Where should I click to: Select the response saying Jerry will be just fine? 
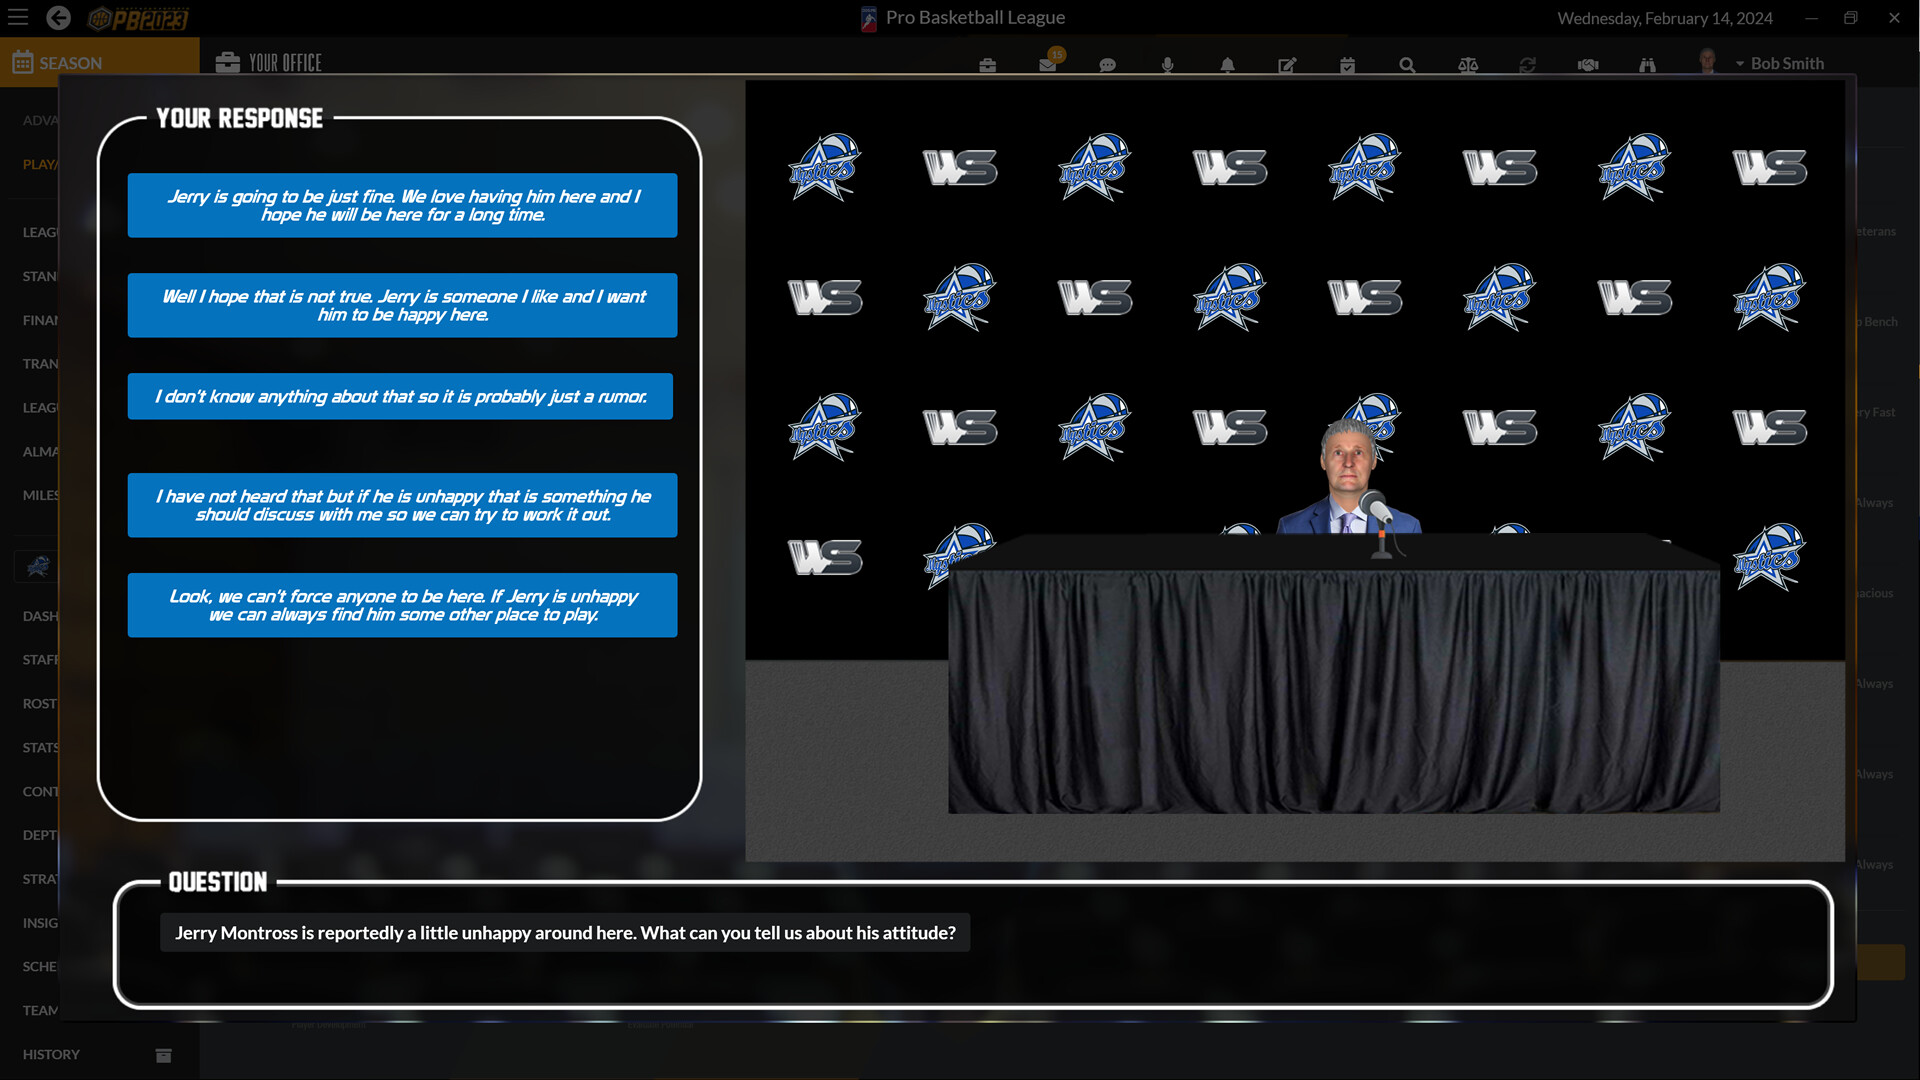pos(401,205)
